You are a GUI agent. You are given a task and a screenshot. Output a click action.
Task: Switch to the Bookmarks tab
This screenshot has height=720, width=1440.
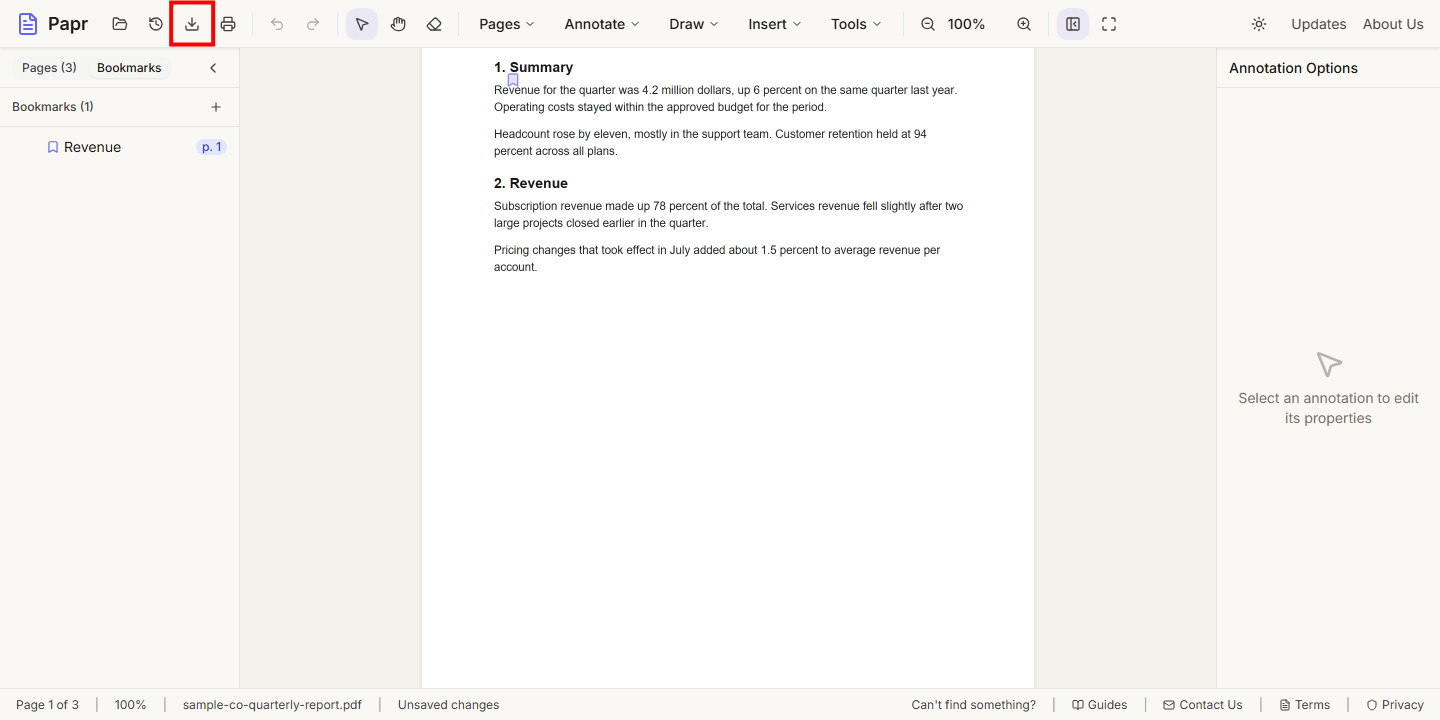point(129,68)
